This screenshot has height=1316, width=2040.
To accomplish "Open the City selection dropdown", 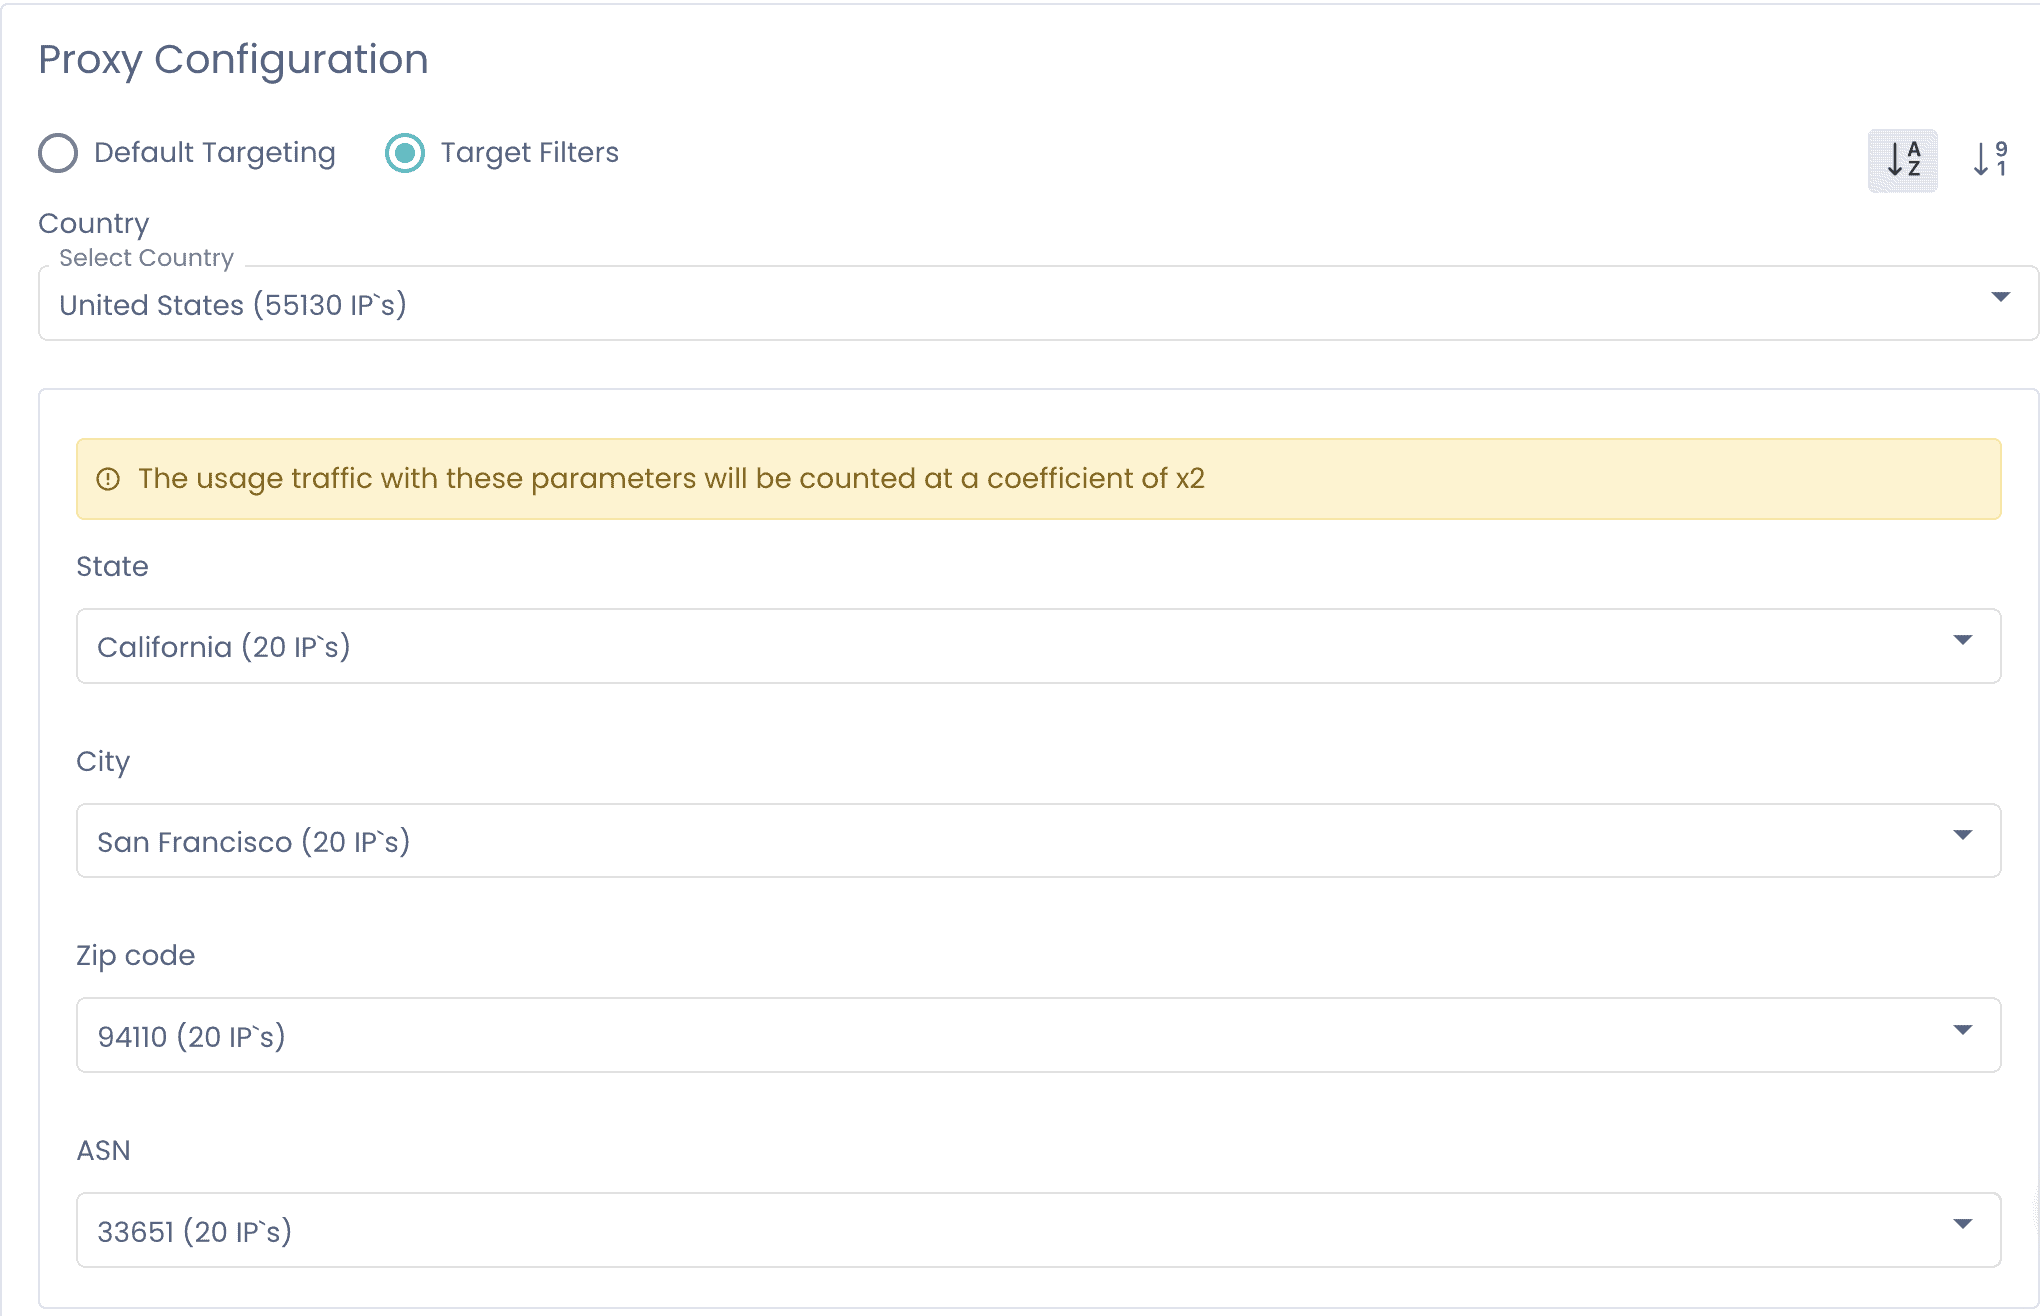I will (x=1962, y=836).
